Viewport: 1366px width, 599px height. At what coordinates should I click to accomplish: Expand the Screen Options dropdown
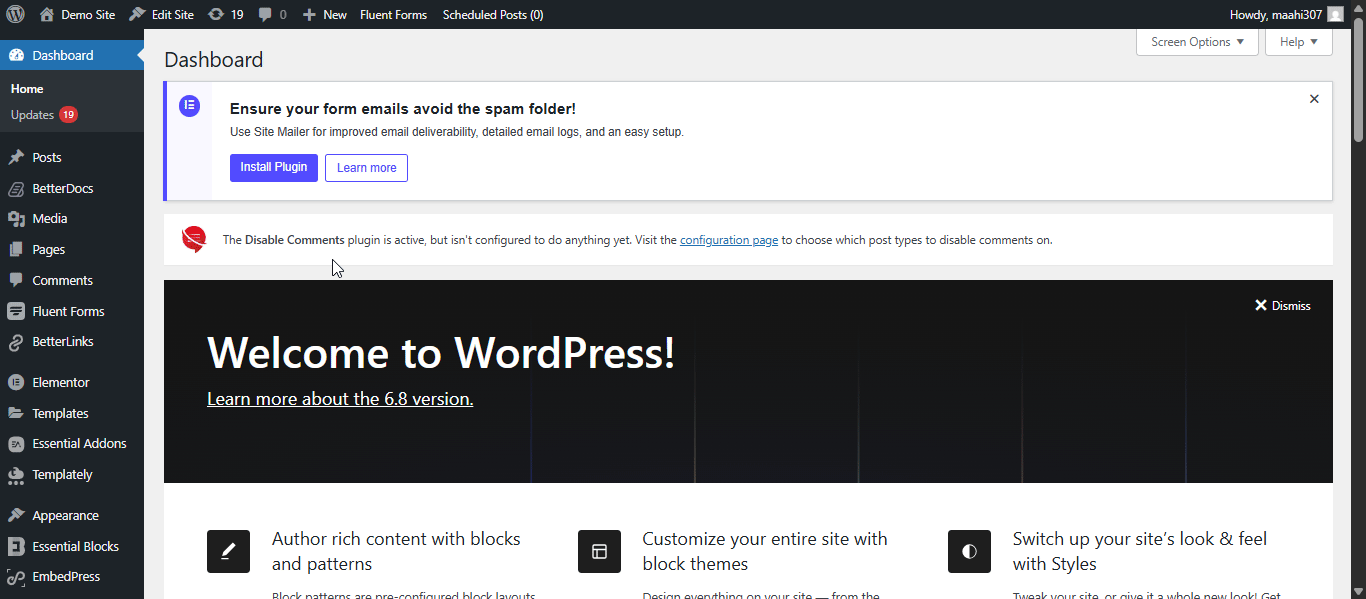click(1197, 42)
